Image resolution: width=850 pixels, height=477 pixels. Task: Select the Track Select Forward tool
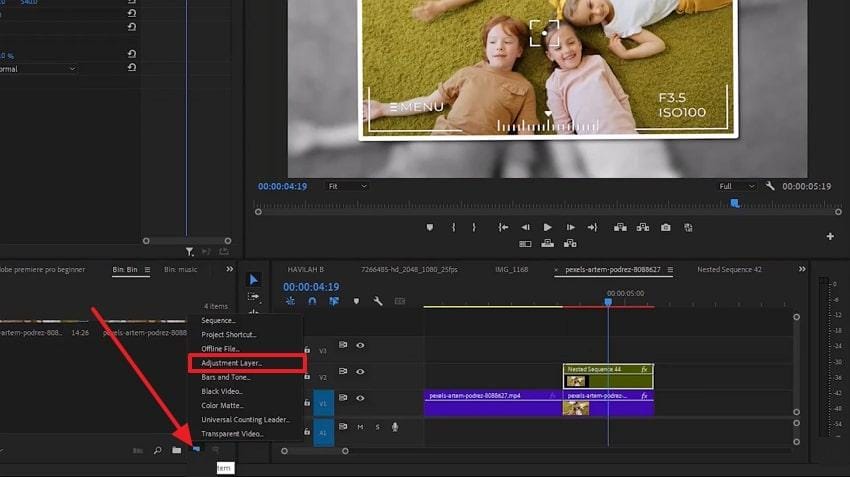[253, 296]
